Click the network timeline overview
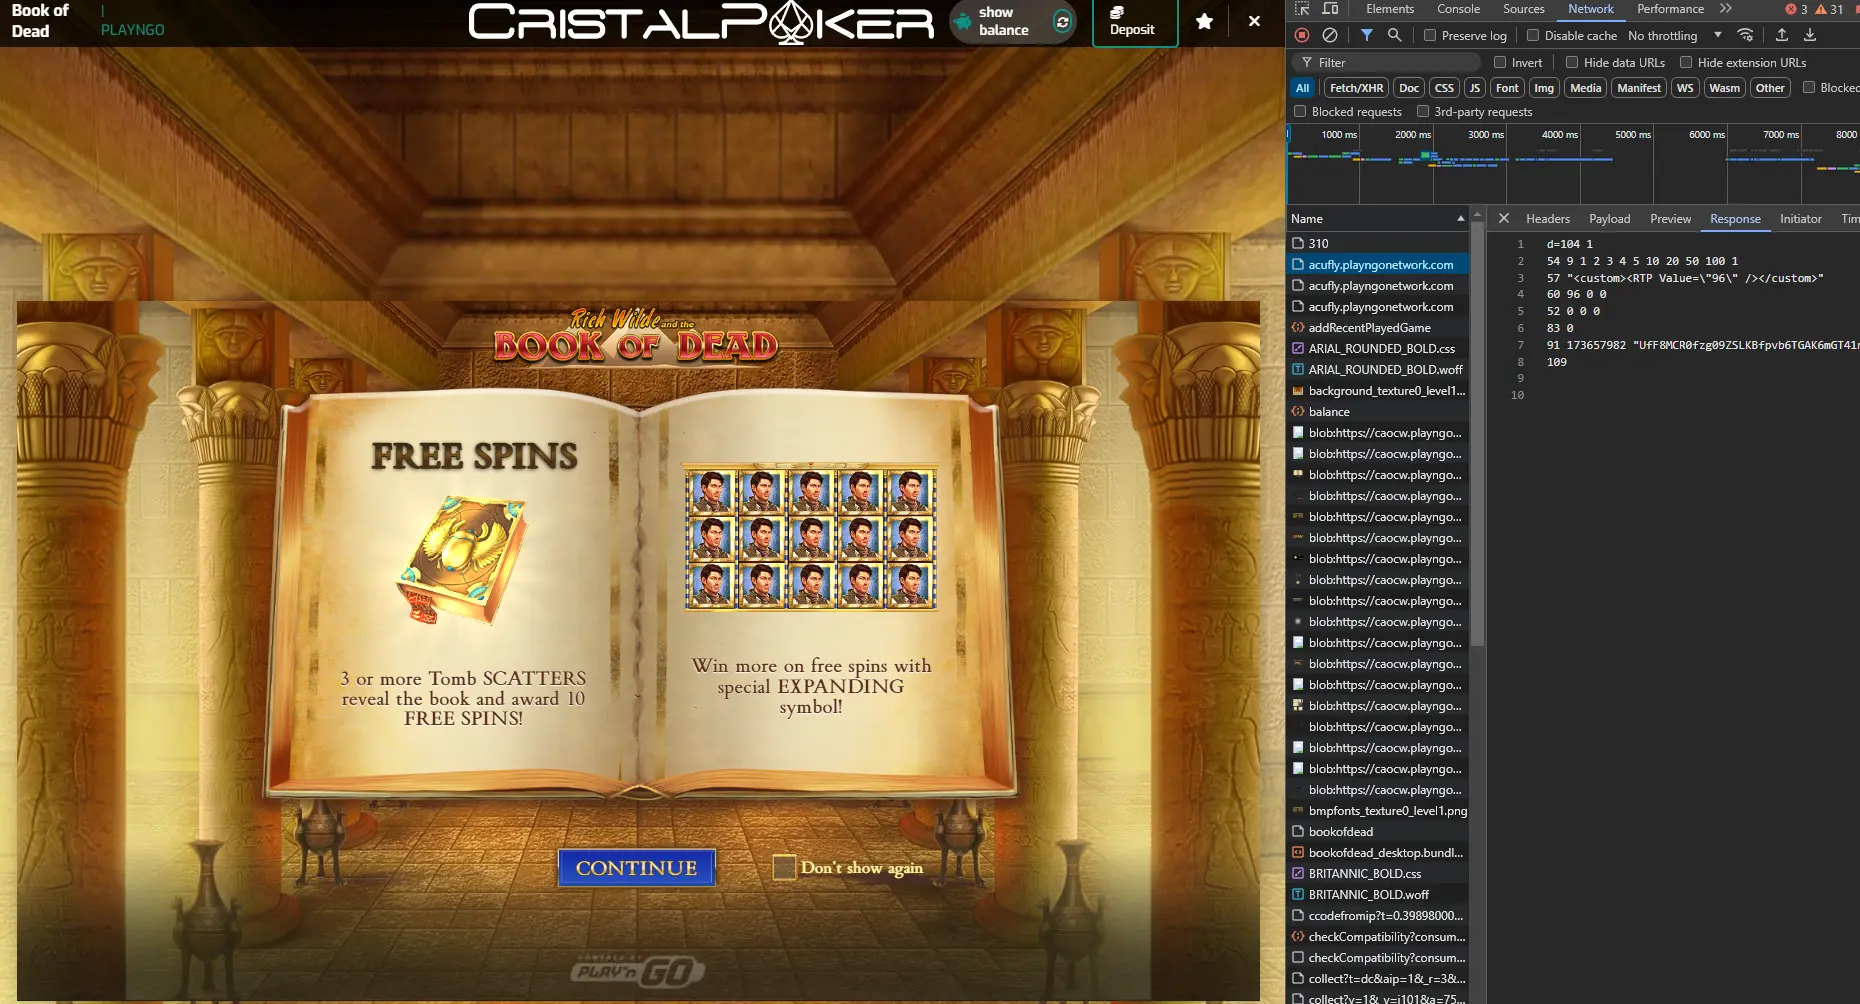The width and height of the screenshot is (1860, 1004). (1573, 165)
